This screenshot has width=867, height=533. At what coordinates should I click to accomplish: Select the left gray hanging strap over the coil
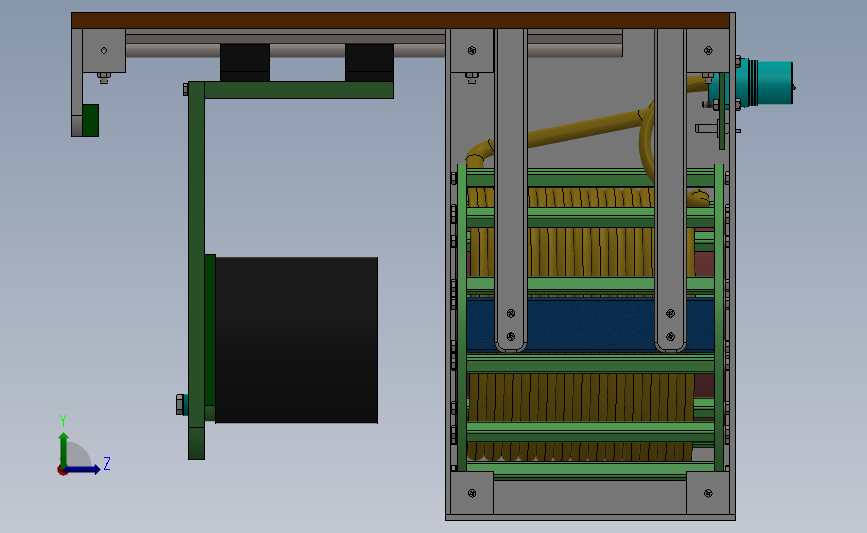pos(510,188)
